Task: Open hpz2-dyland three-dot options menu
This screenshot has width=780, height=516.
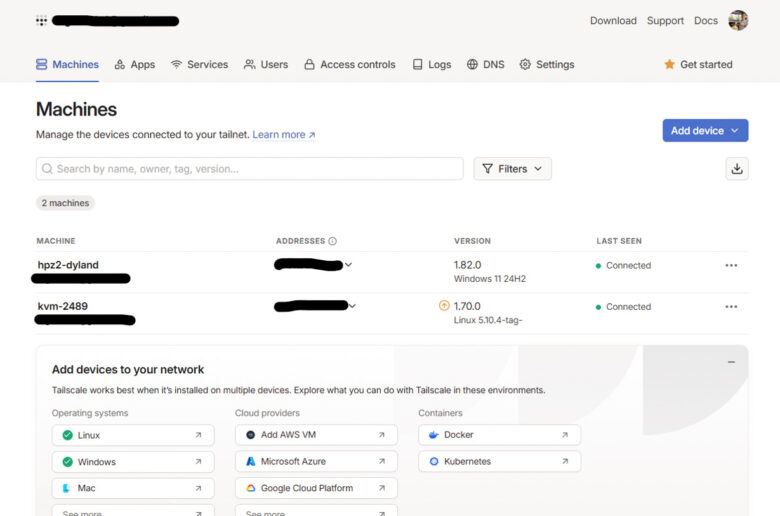Action: tap(731, 266)
